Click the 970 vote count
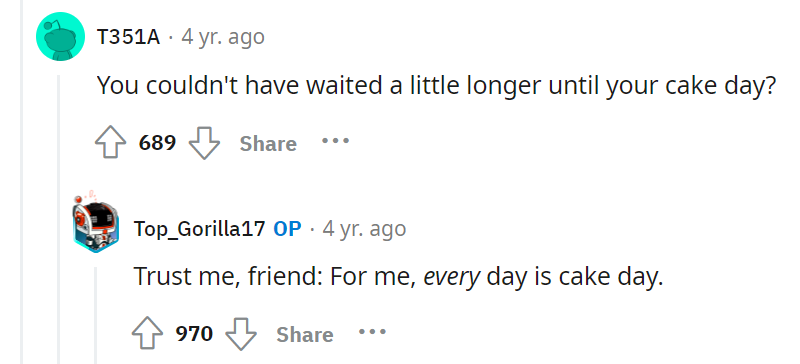800x364 pixels. (x=194, y=334)
